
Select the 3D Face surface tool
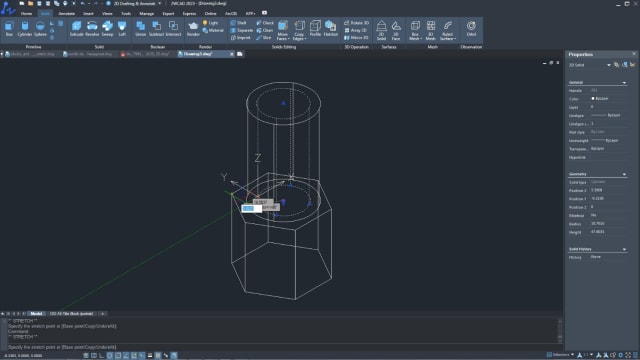click(x=396, y=30)
